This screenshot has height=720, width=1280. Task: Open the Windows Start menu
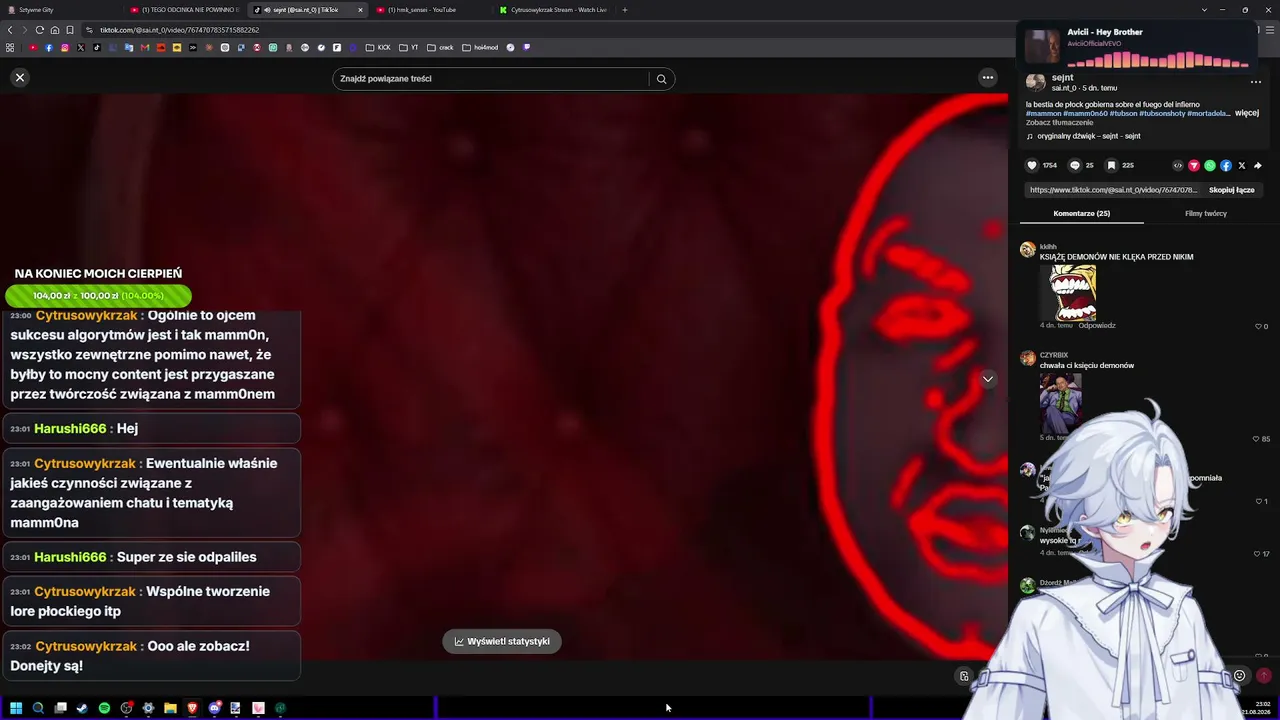click(16, 708)
